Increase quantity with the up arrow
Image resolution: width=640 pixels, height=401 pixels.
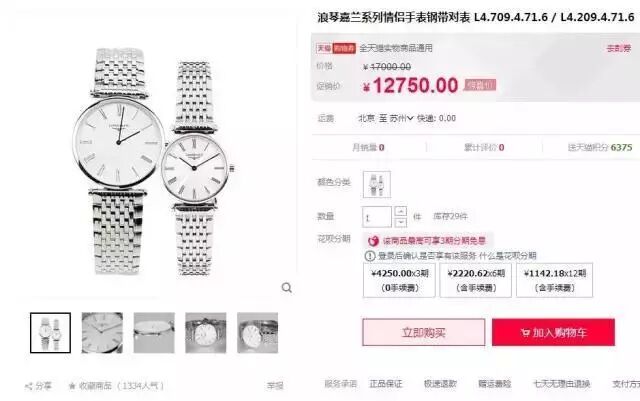click(x=401, y=212)
